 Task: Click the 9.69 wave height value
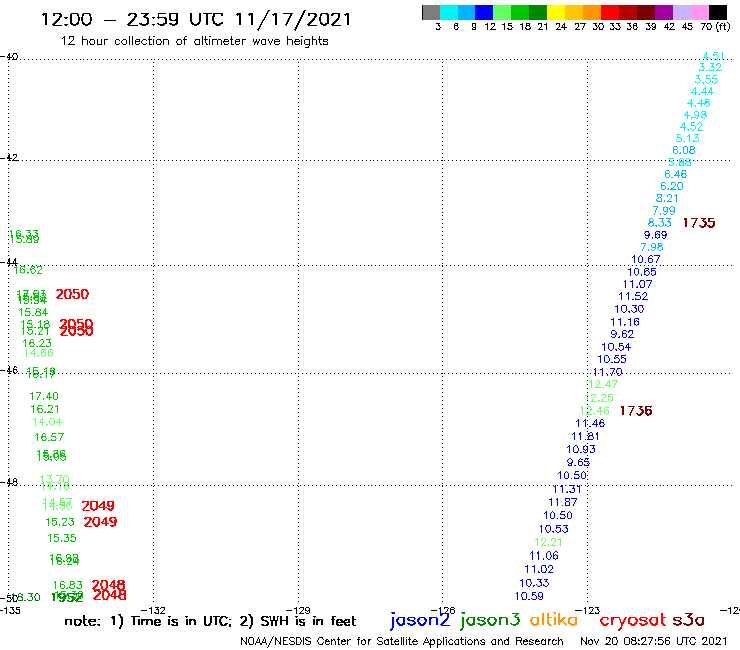[655, 235]
